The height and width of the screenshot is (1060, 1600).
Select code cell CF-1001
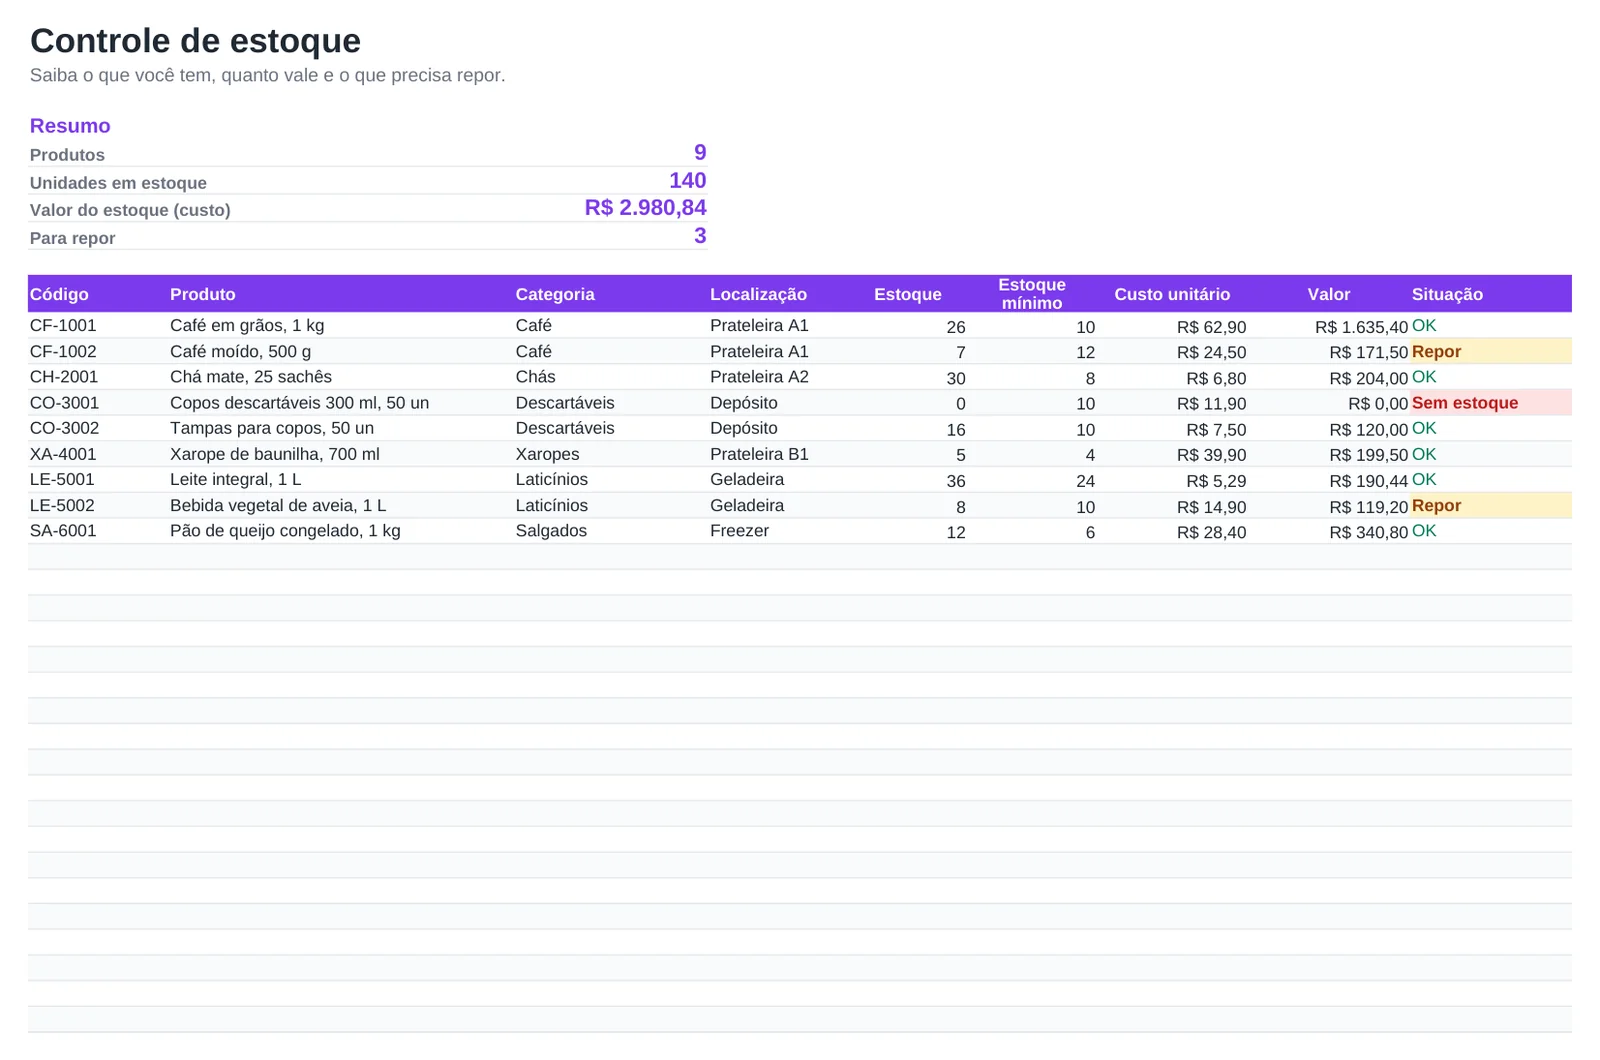63,326
